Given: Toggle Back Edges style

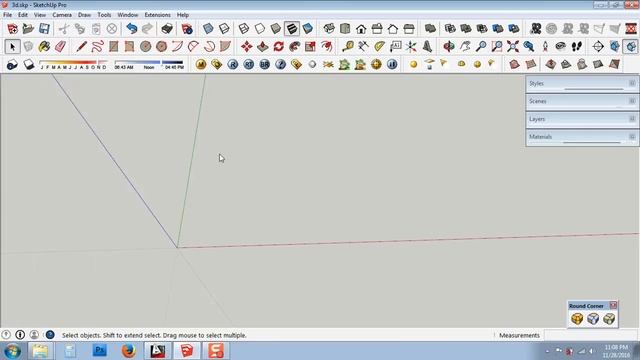Looking at the screenshot, I should click(x=224, y=29).
